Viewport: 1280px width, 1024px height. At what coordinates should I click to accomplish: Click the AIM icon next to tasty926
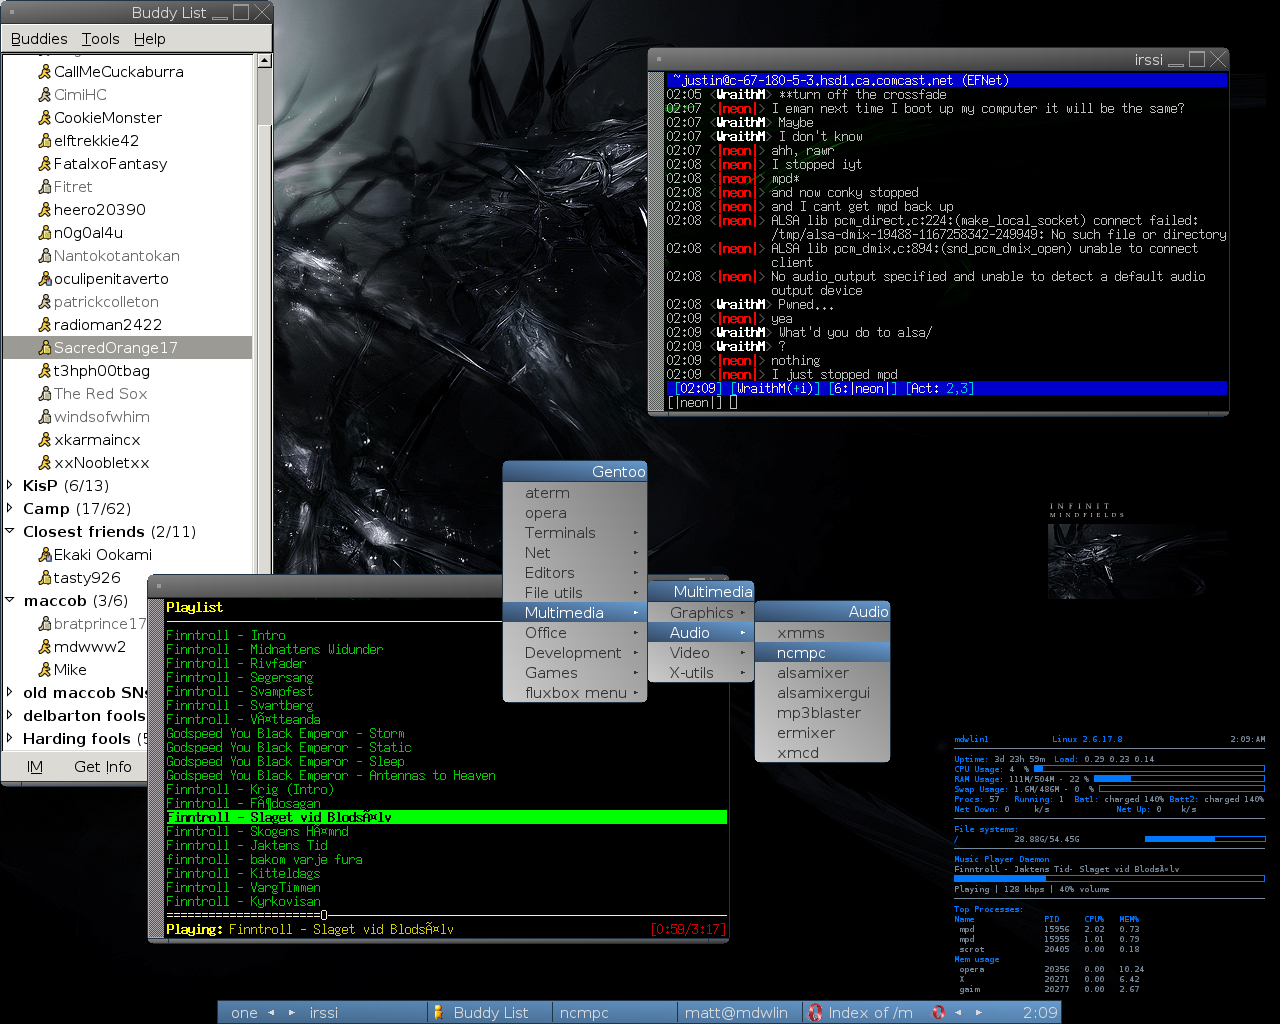coord(44,578)
